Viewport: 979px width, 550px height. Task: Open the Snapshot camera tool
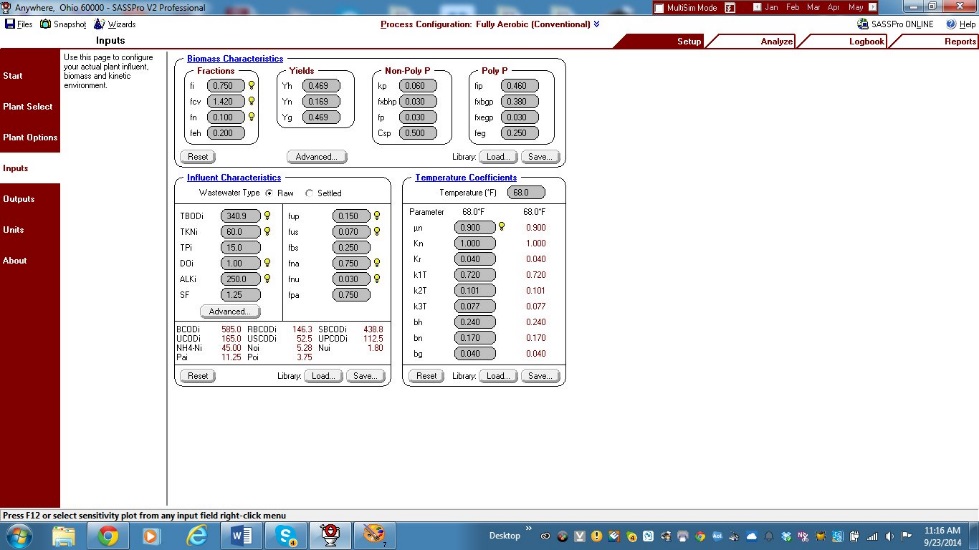click(x=63, y=24)
